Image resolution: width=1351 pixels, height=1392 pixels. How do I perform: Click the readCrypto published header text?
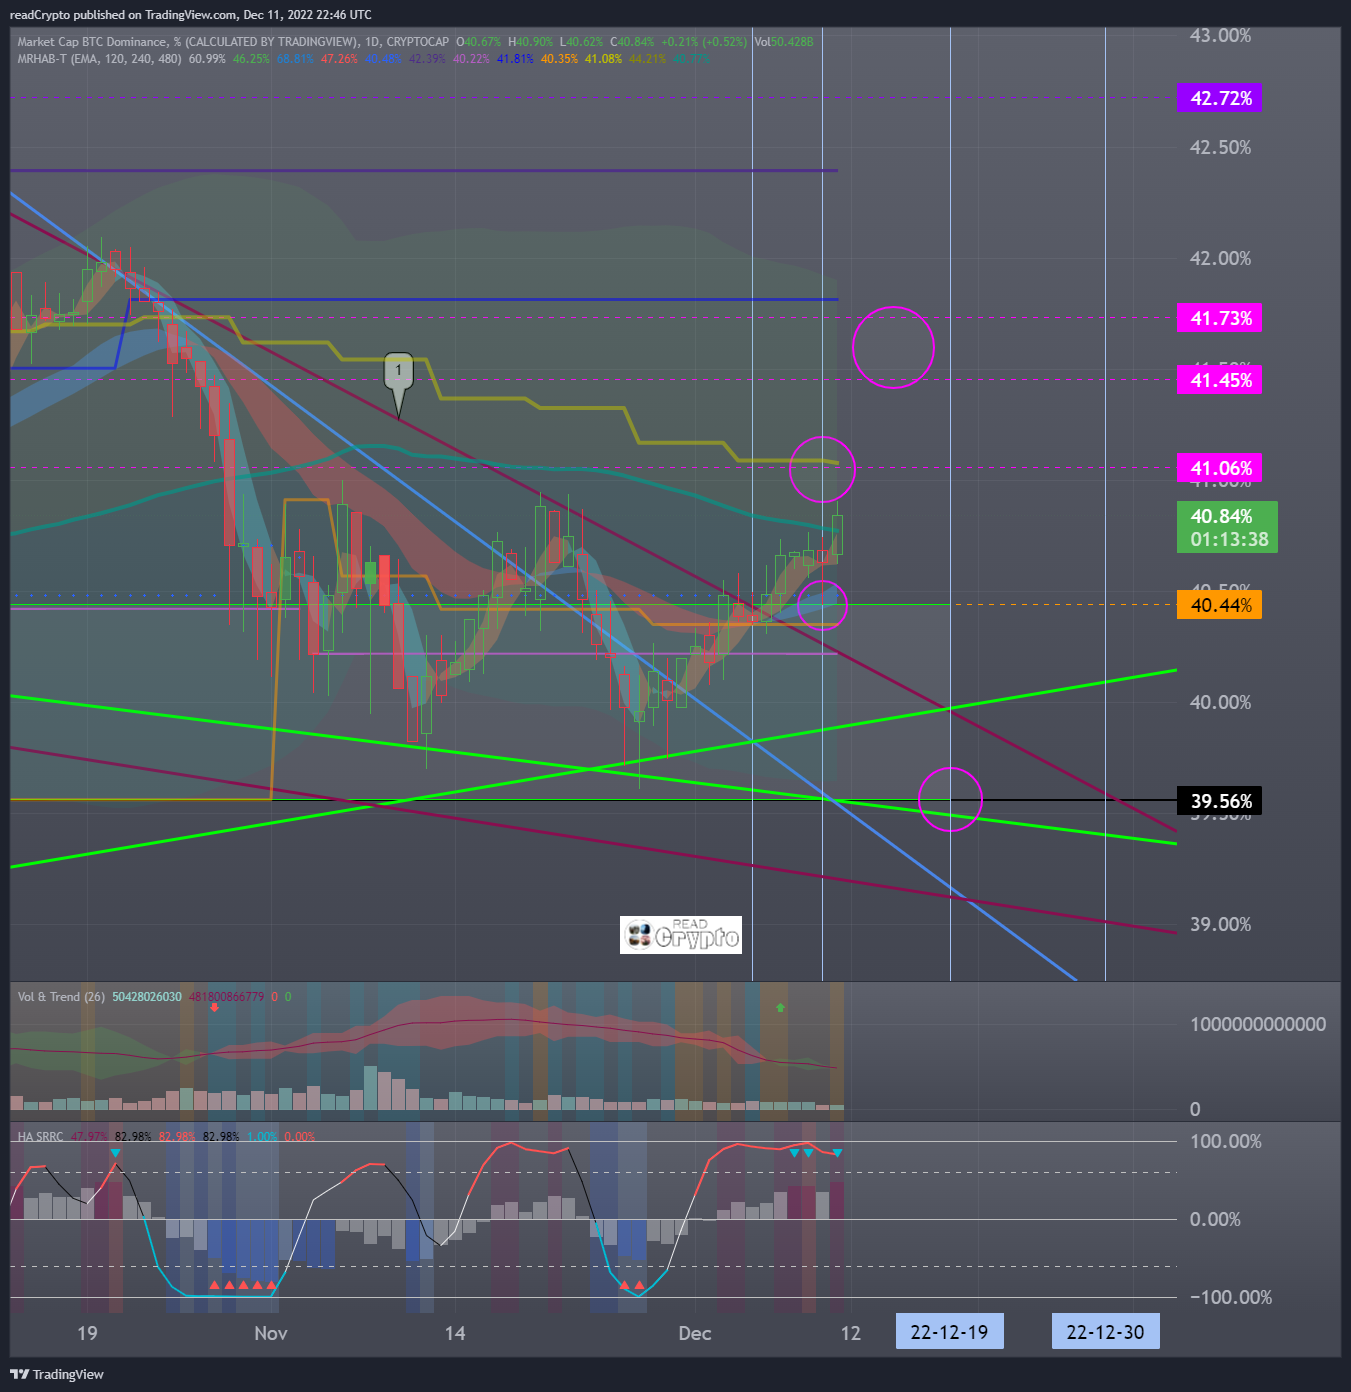pos(190,15)
